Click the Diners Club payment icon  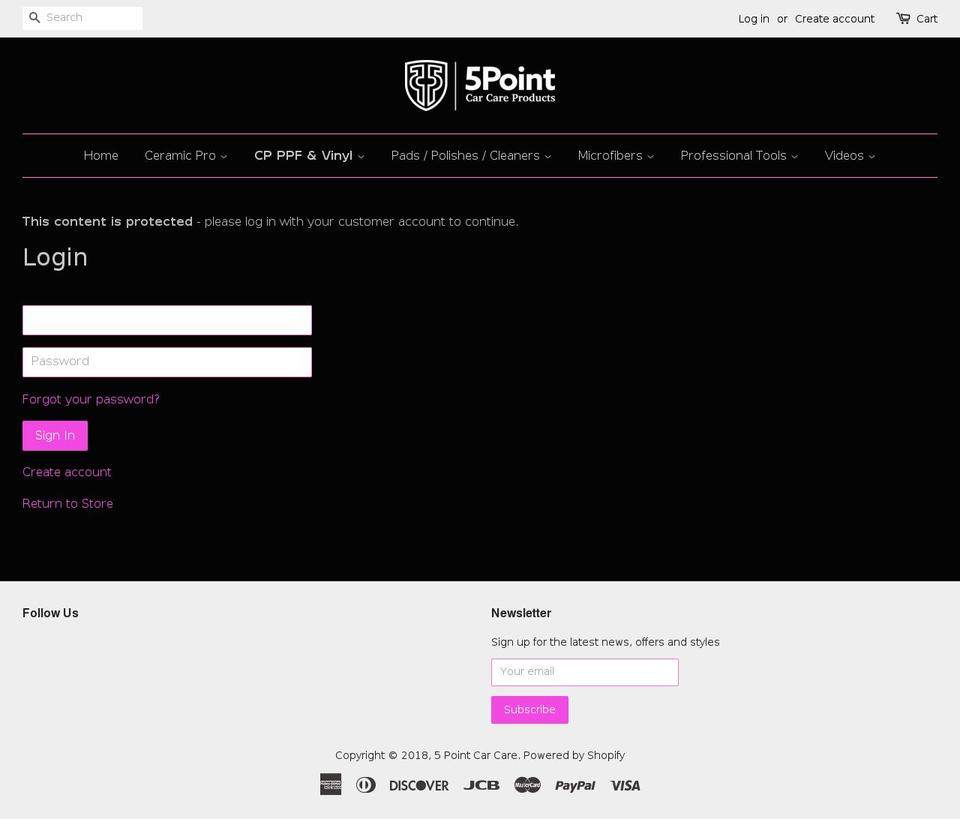pos(366,785)
